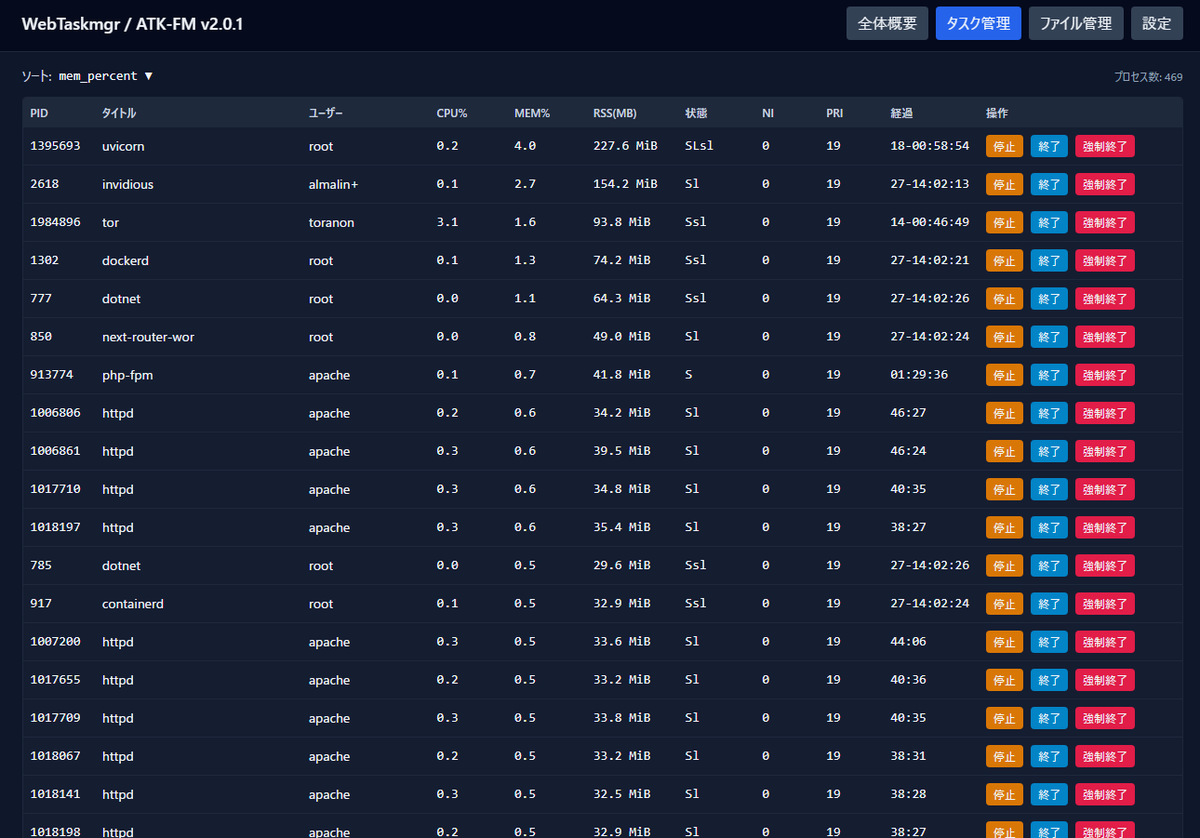Click 強制終了 for the php-fpm process
The height and width of the screenshot is (838, 1200).
[1105, 375]
